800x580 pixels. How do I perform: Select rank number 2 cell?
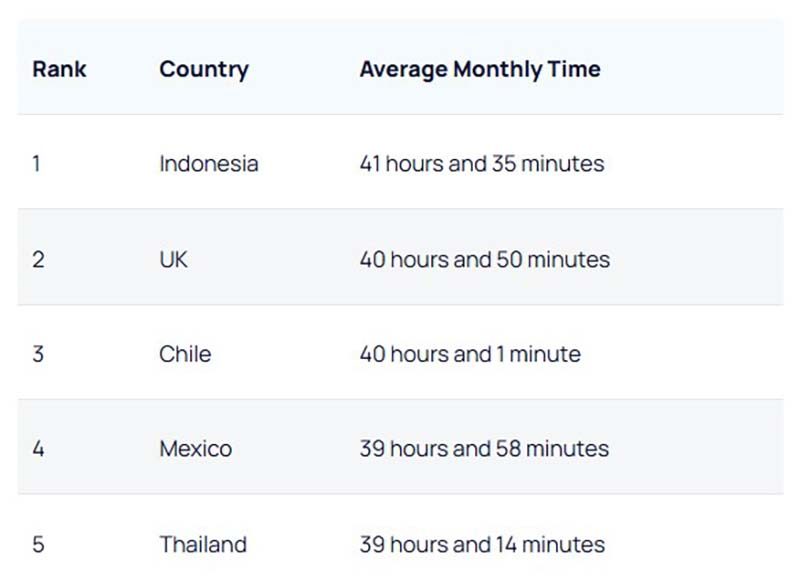tap(38, 260)
